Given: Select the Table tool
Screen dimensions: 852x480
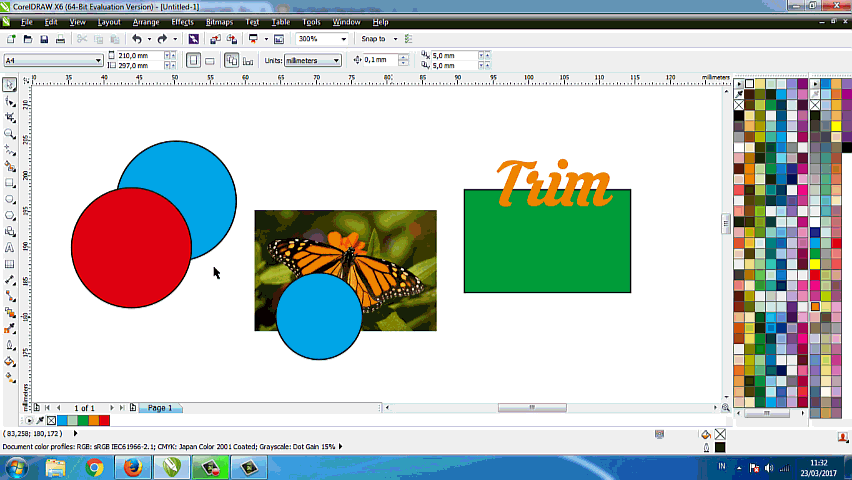Looking at the screenshot, I should pos(10,264).
